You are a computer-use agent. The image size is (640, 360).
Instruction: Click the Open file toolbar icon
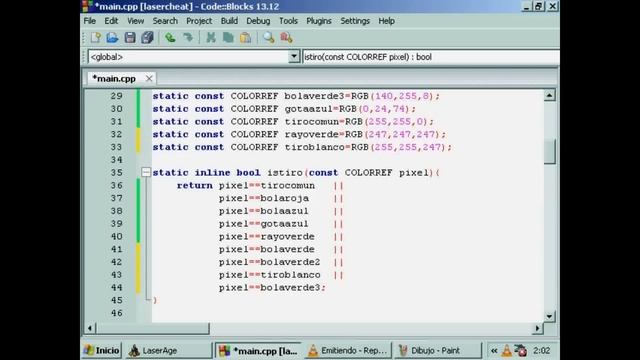pyautogui.click(x=112, y=38)
